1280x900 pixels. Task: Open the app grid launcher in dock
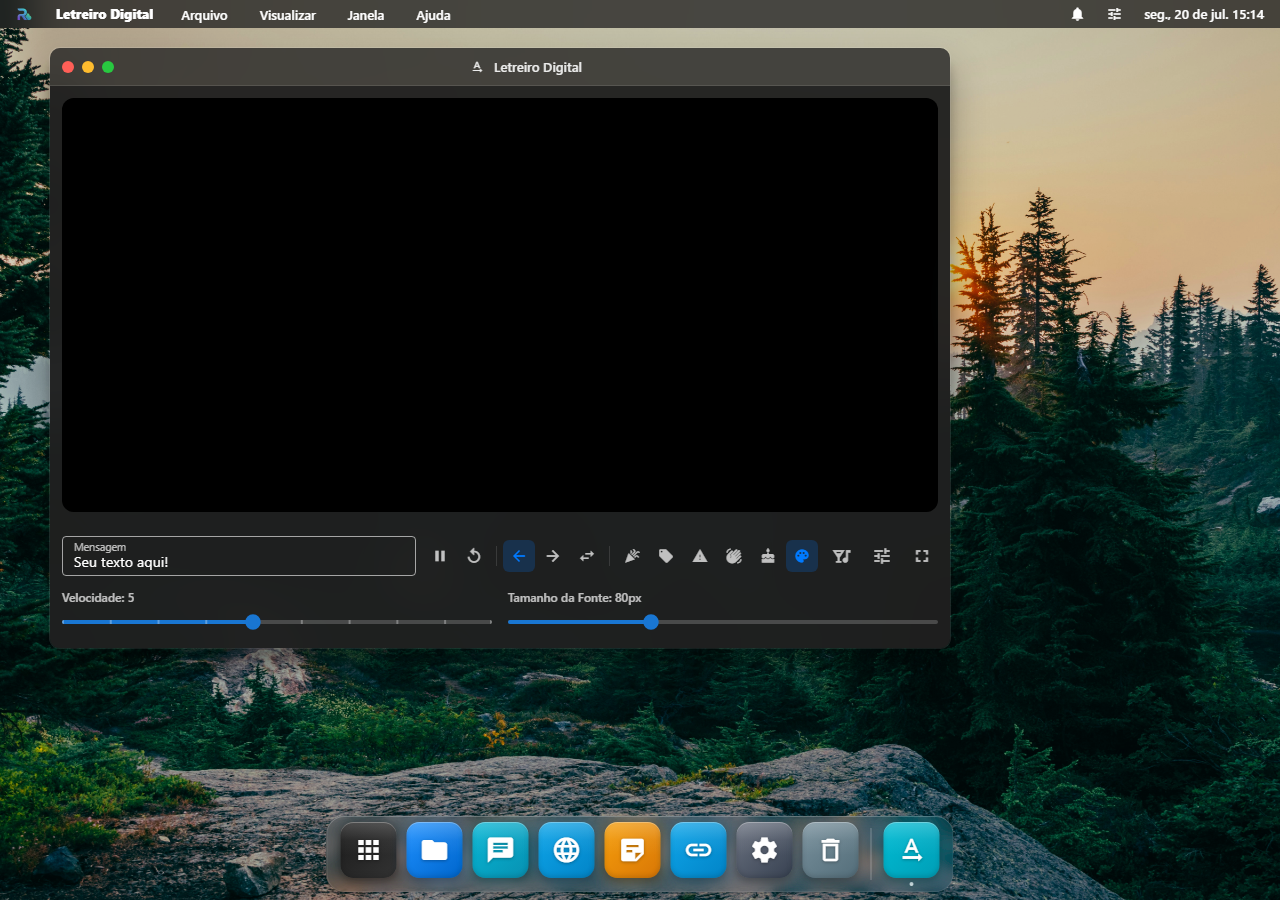(368, 850)
